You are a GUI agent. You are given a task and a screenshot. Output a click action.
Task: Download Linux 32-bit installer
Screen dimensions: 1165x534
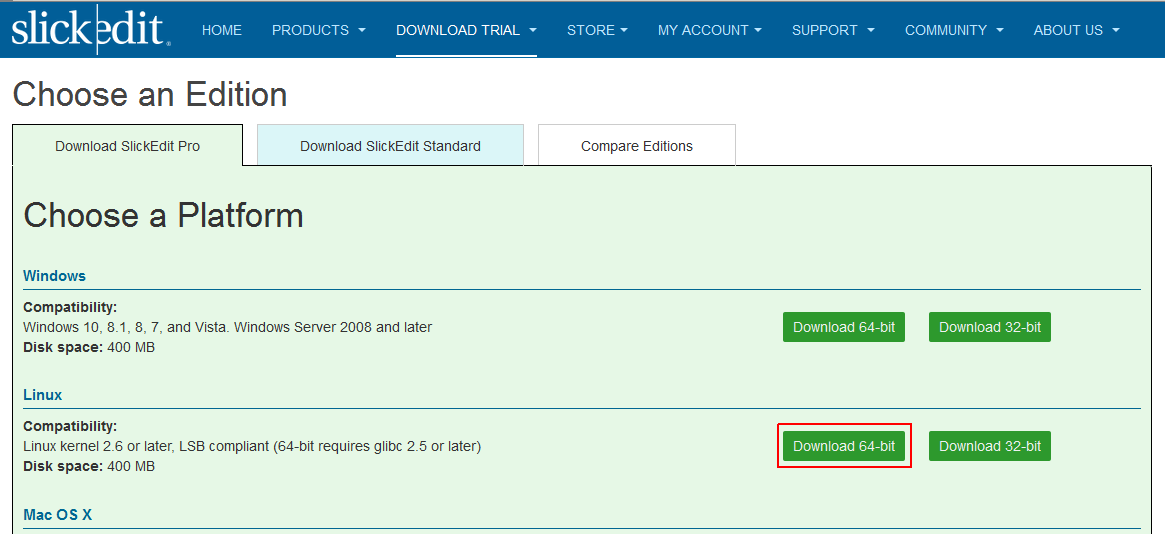click(990, 446)
